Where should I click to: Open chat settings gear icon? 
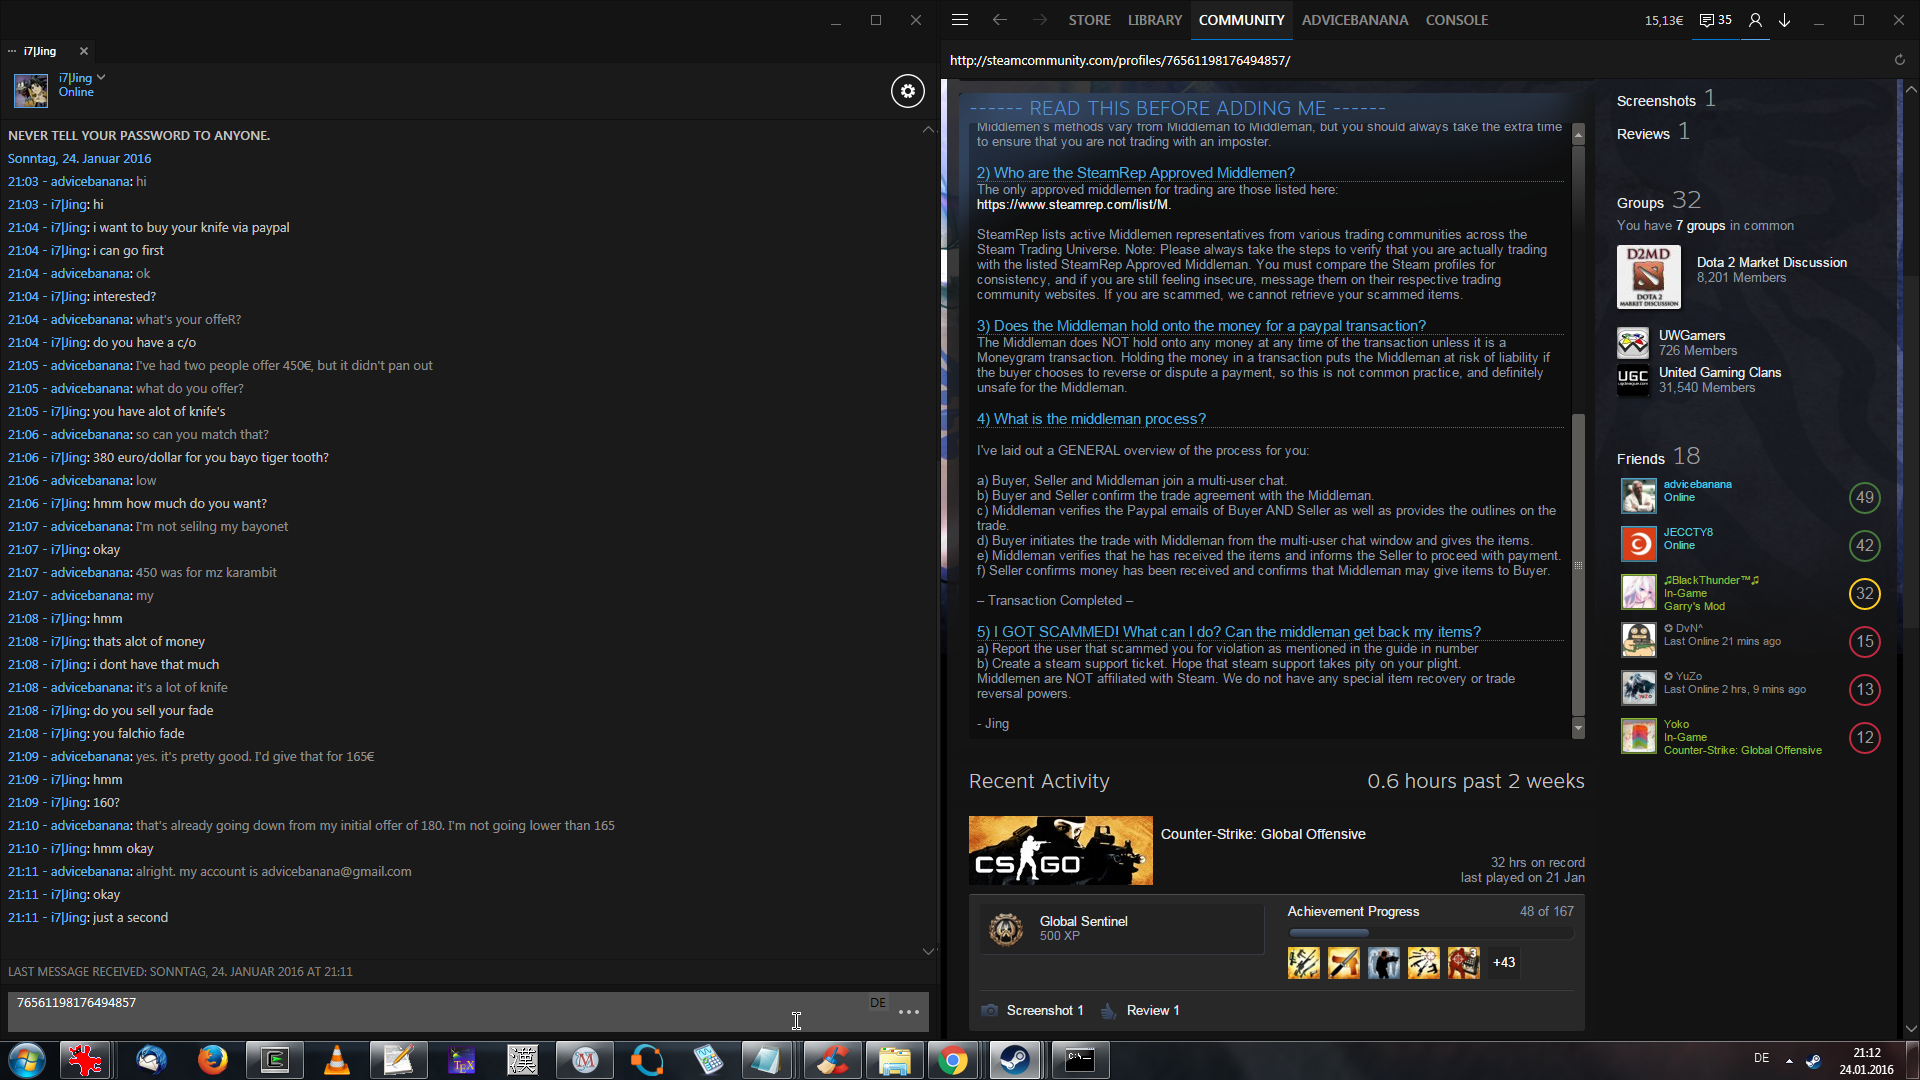coord(907,91)
